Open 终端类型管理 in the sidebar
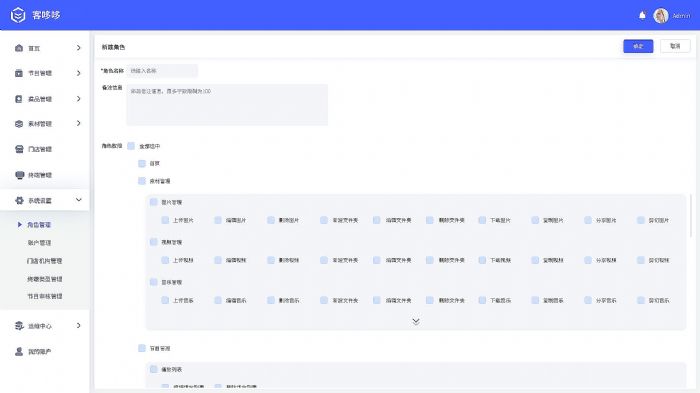Image resolution: width=700 pixels, height=393 pixels. [x=45, y=279]
